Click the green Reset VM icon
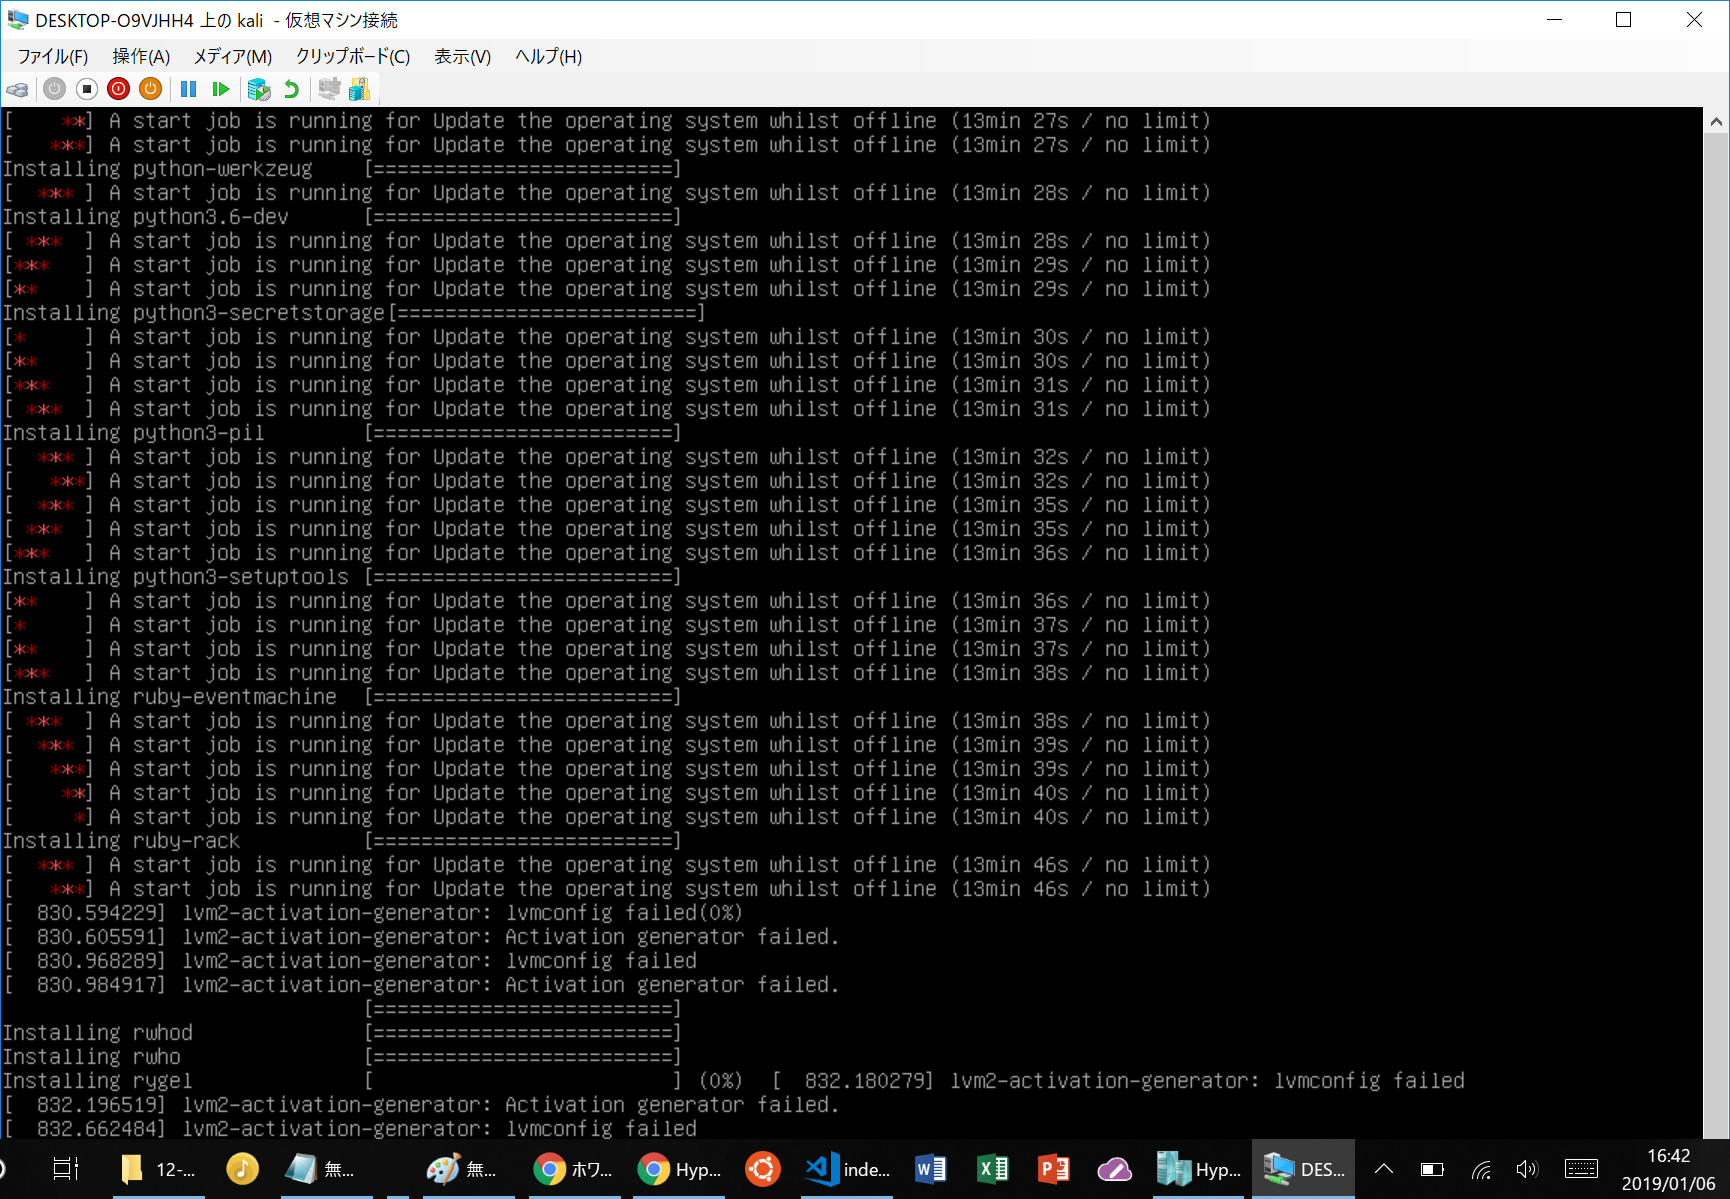This screenshot has width=1730, height=1199. click(x=221, y=90)
